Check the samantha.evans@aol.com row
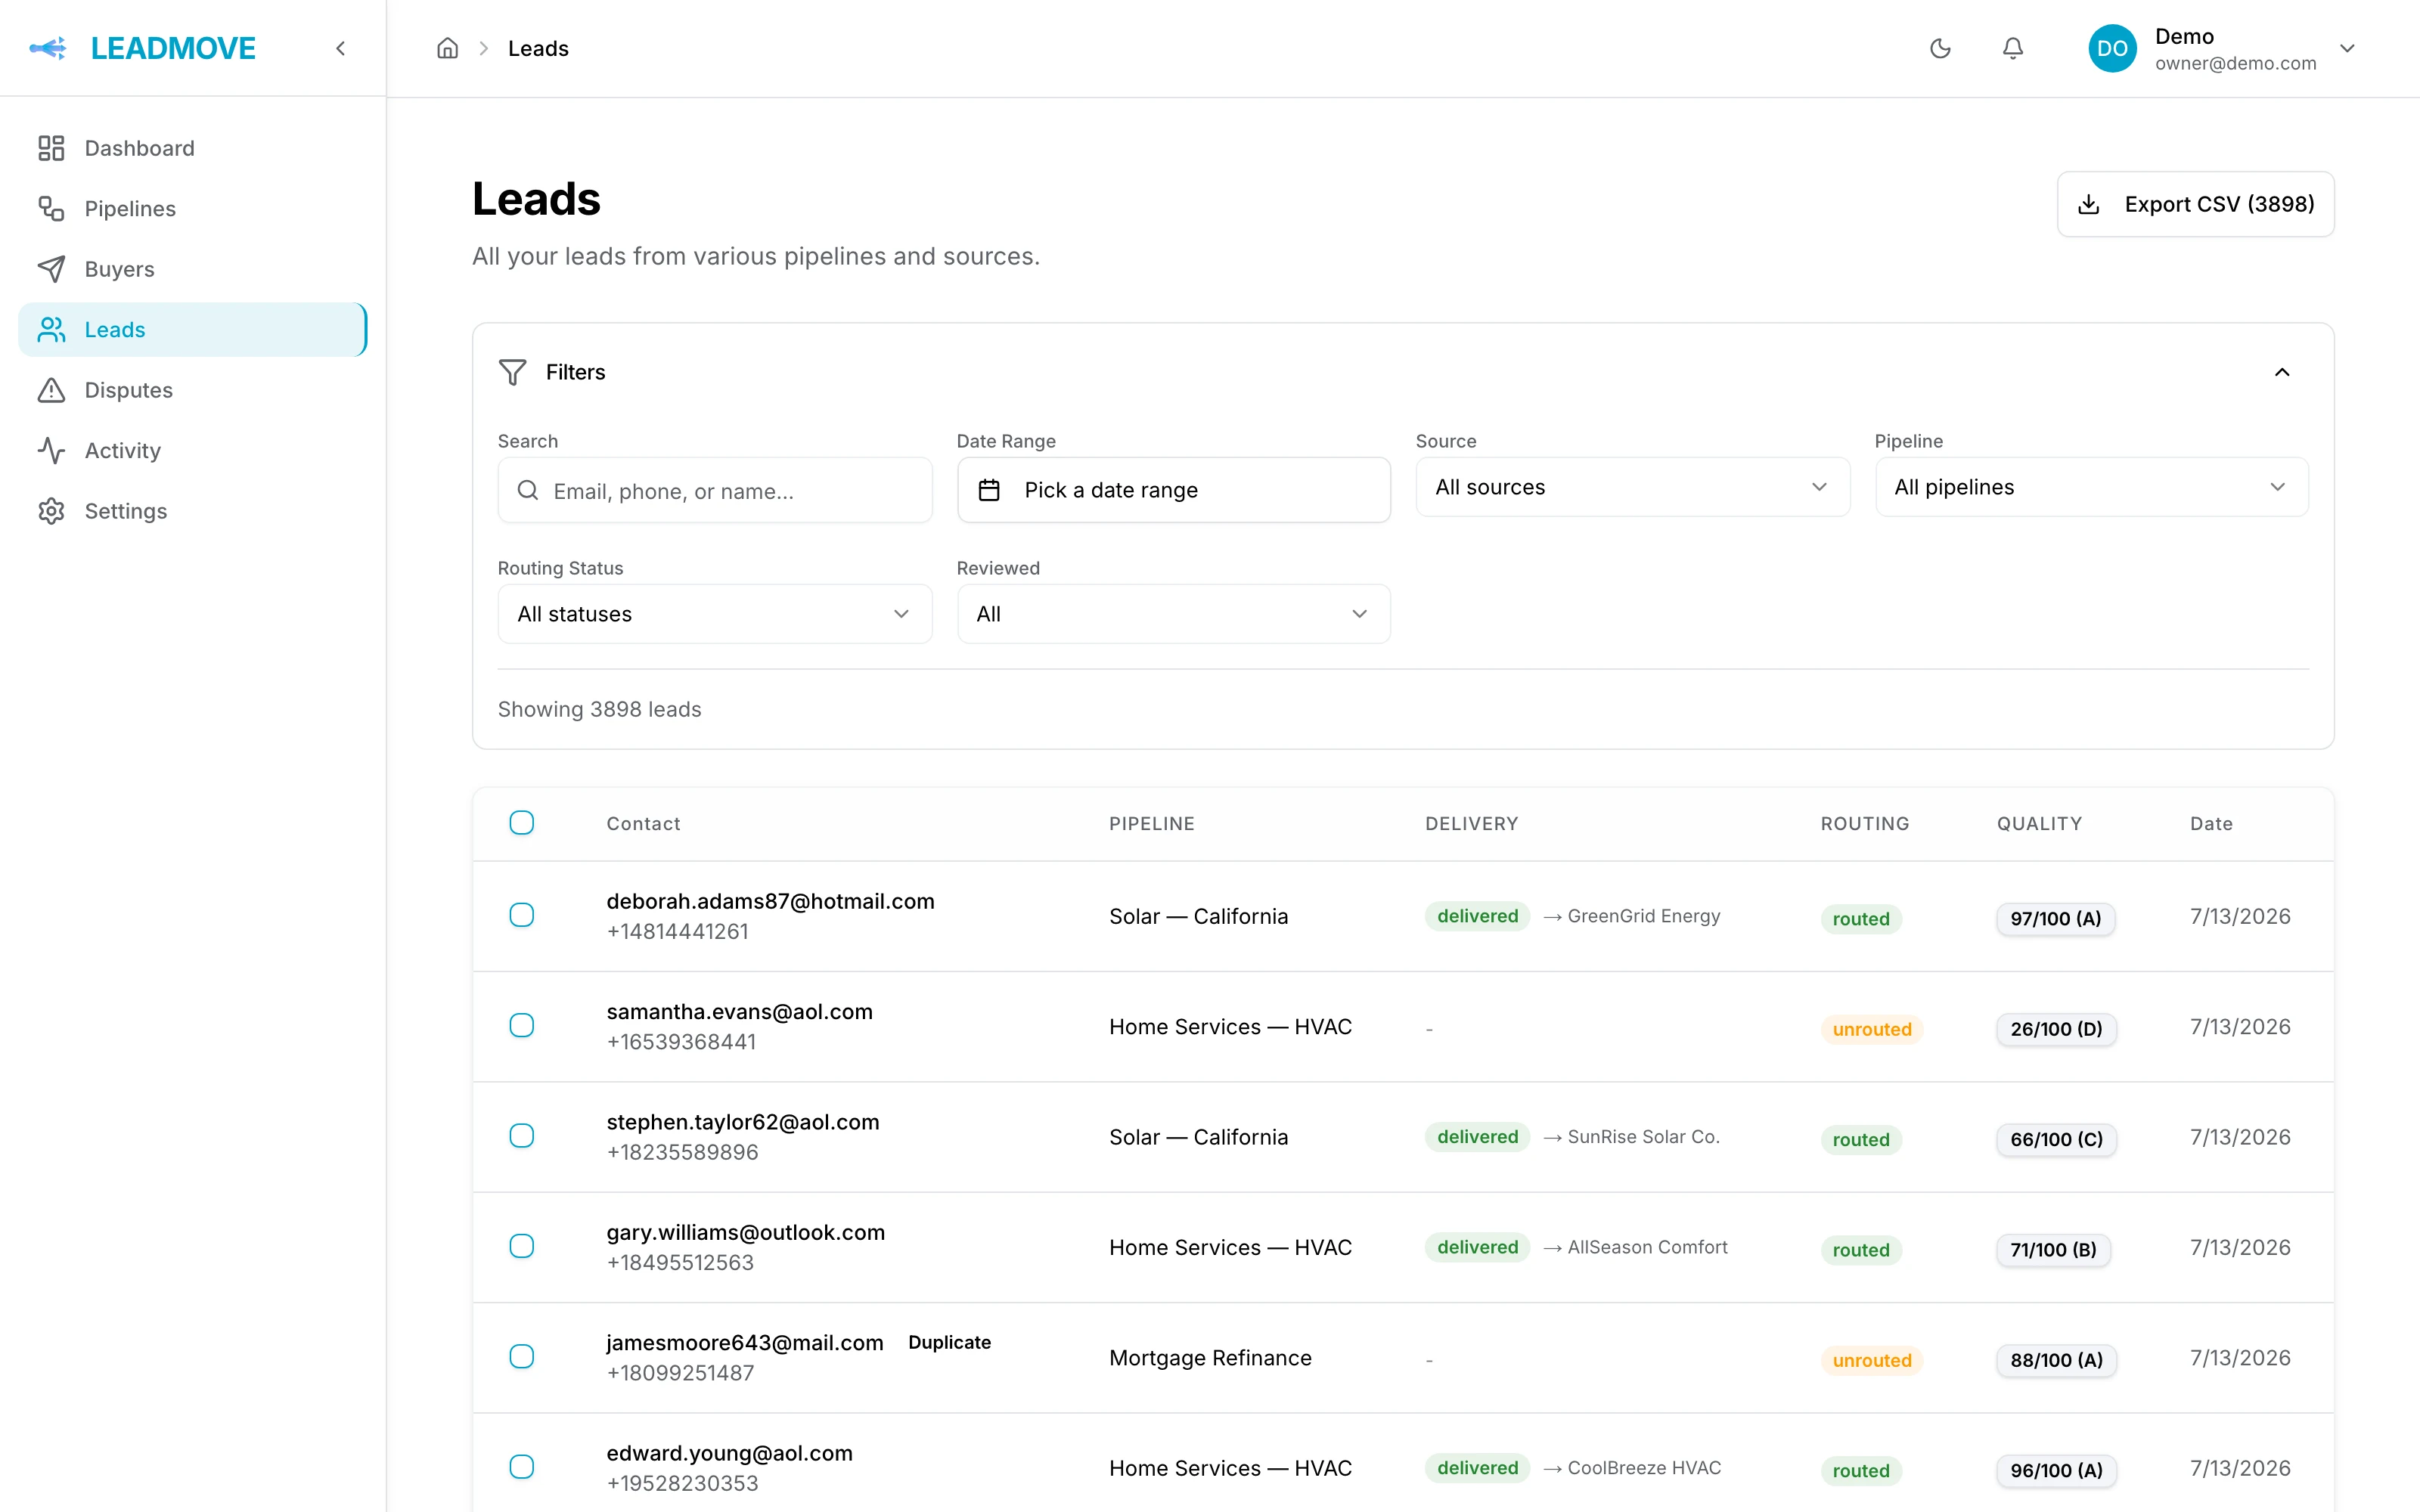 (522, 1026)
